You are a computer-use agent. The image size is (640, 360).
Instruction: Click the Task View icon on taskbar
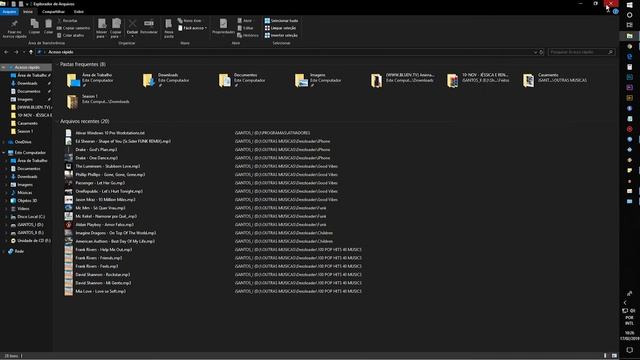click(x=629, y=25)
